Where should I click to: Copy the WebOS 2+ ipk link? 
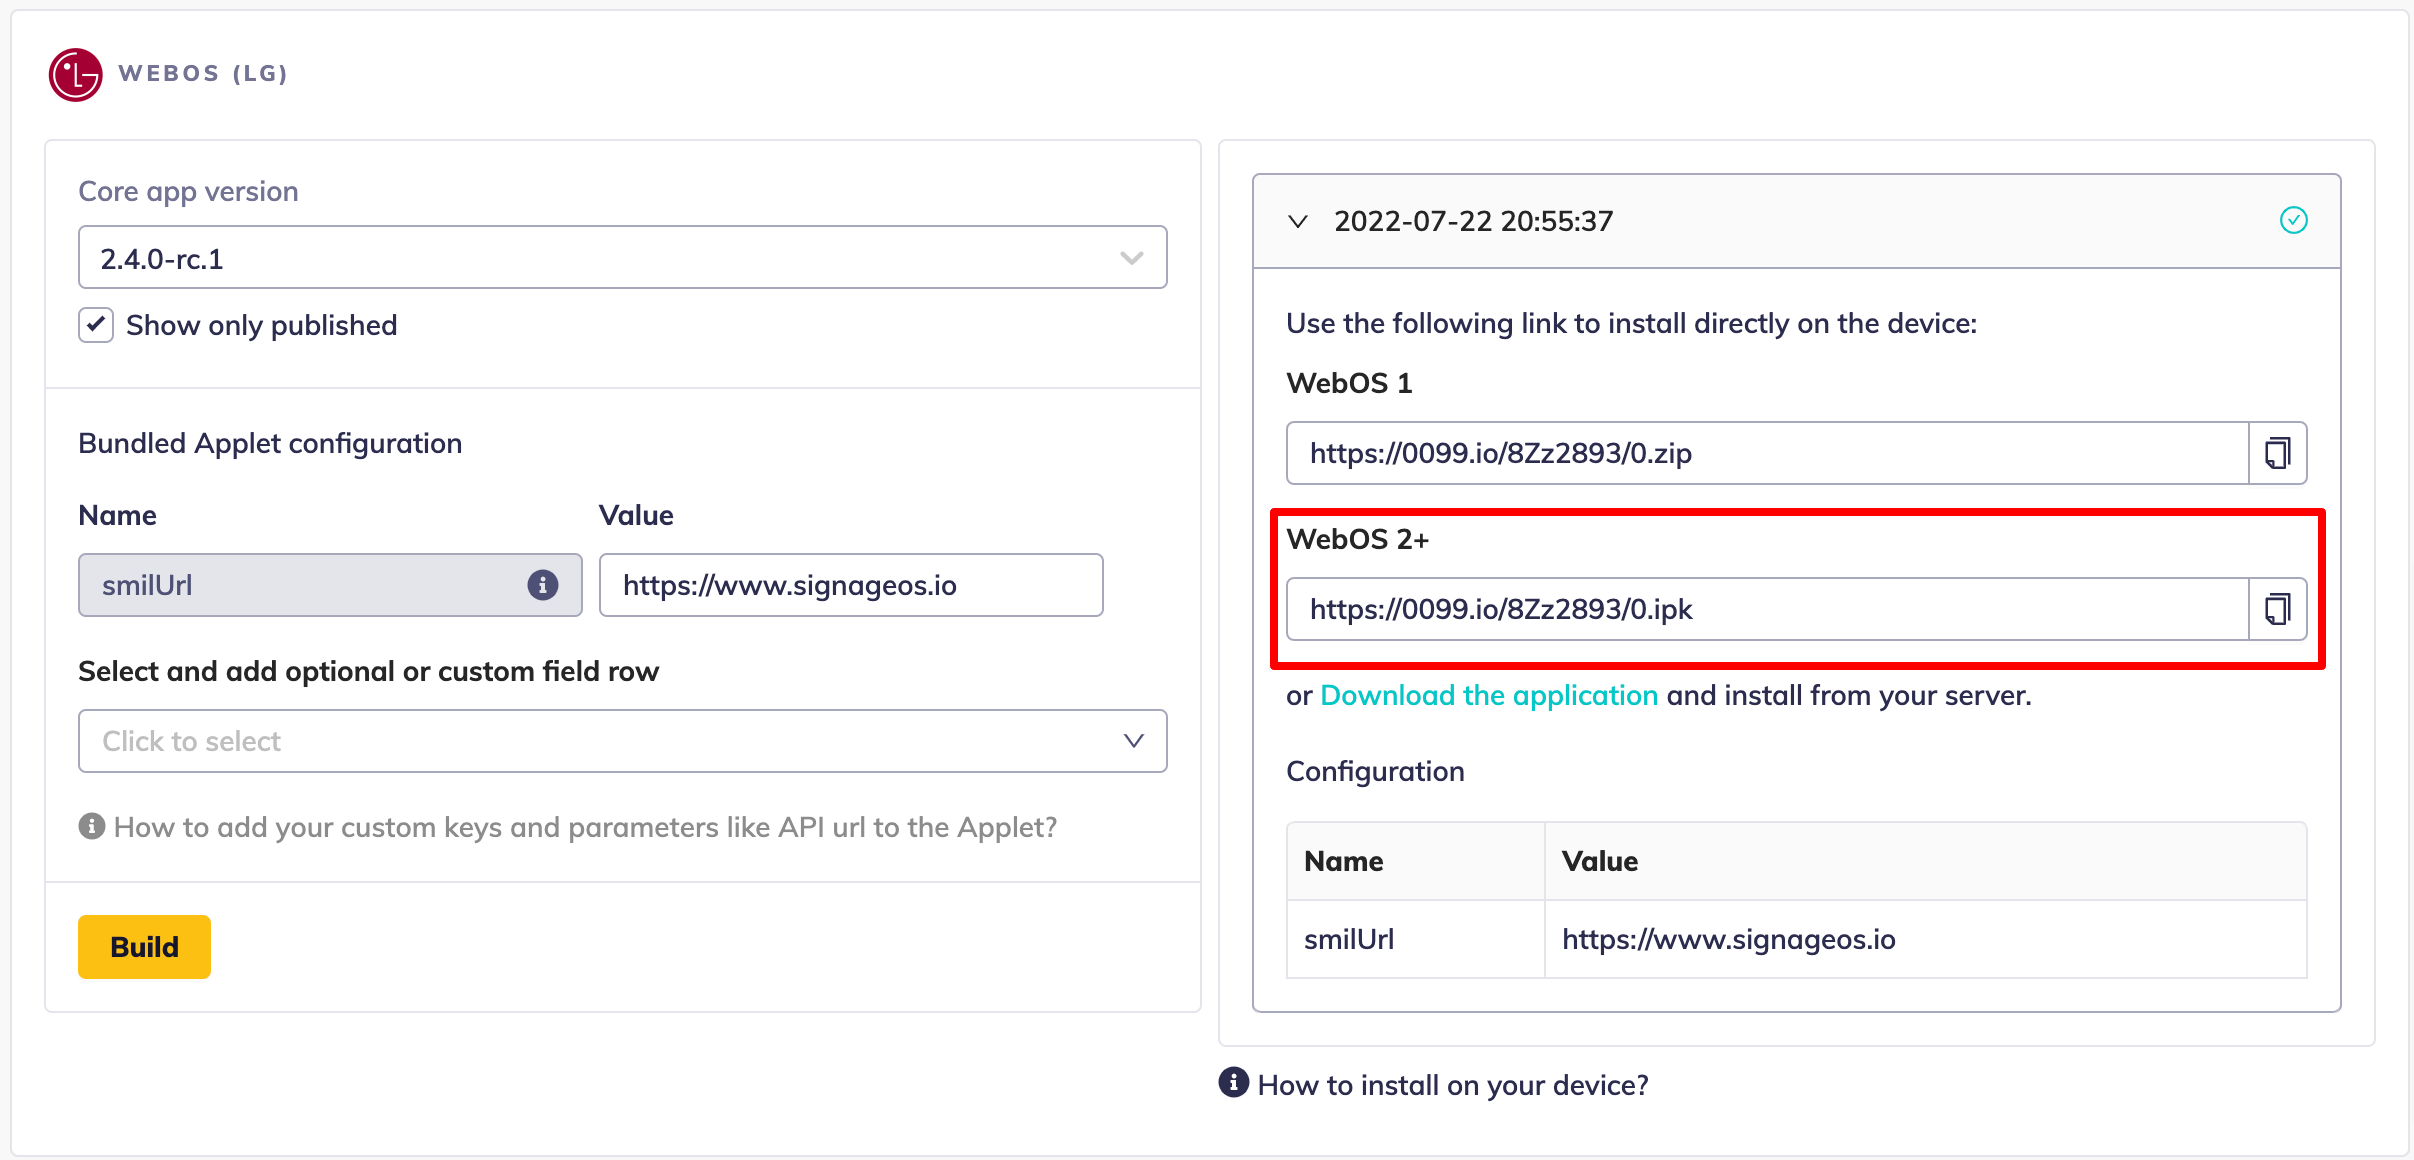coord(2277,609)
